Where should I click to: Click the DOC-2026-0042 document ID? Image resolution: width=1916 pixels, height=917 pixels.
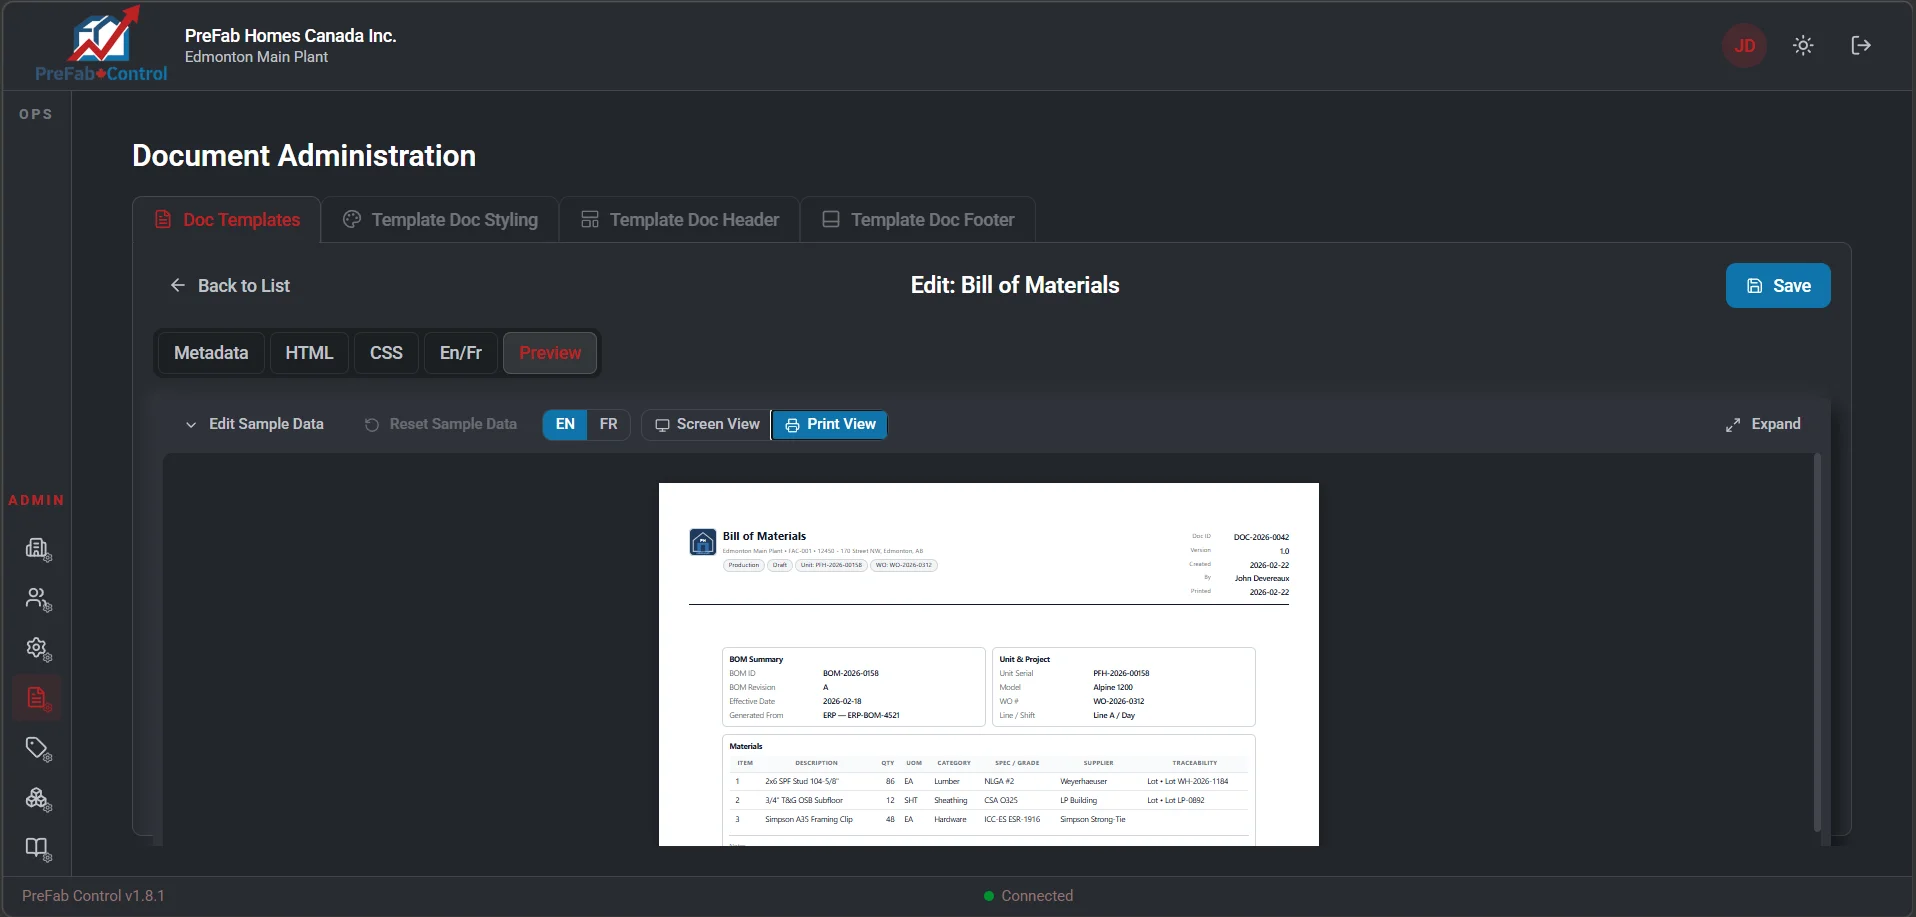(x=1261, y=537)
